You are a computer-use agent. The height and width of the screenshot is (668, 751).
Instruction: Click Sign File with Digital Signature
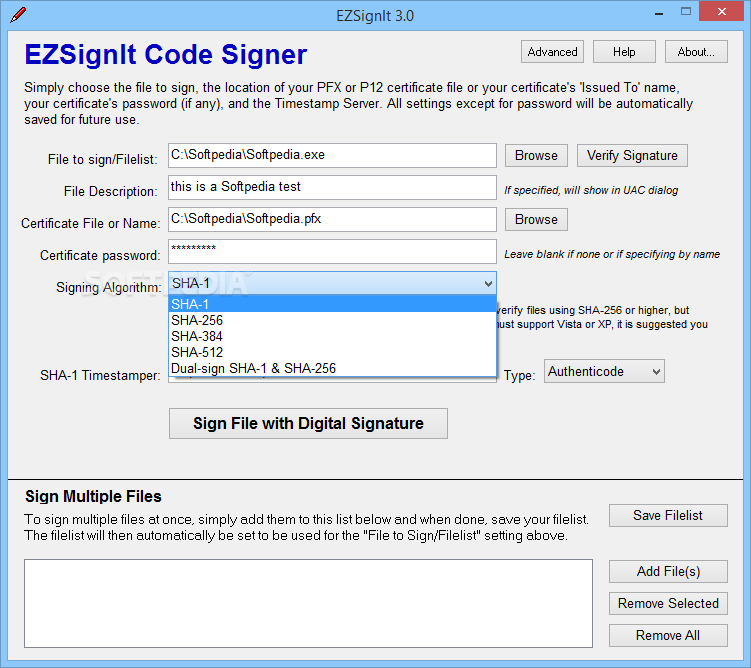(308, 423)
